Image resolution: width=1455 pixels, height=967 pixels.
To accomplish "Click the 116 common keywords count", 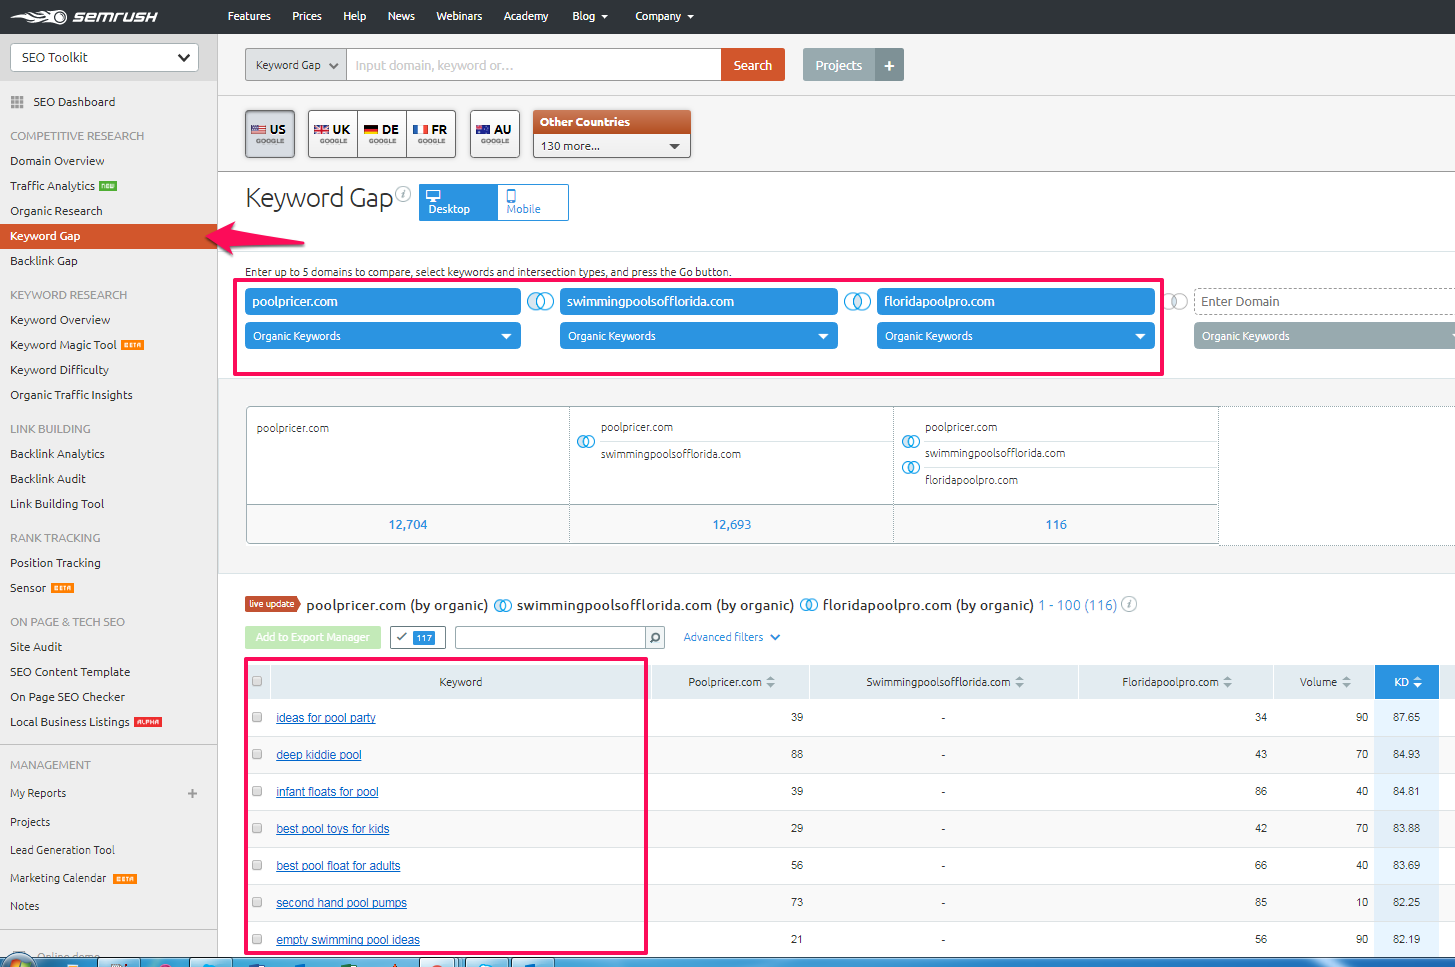I will click(1056, 524).
